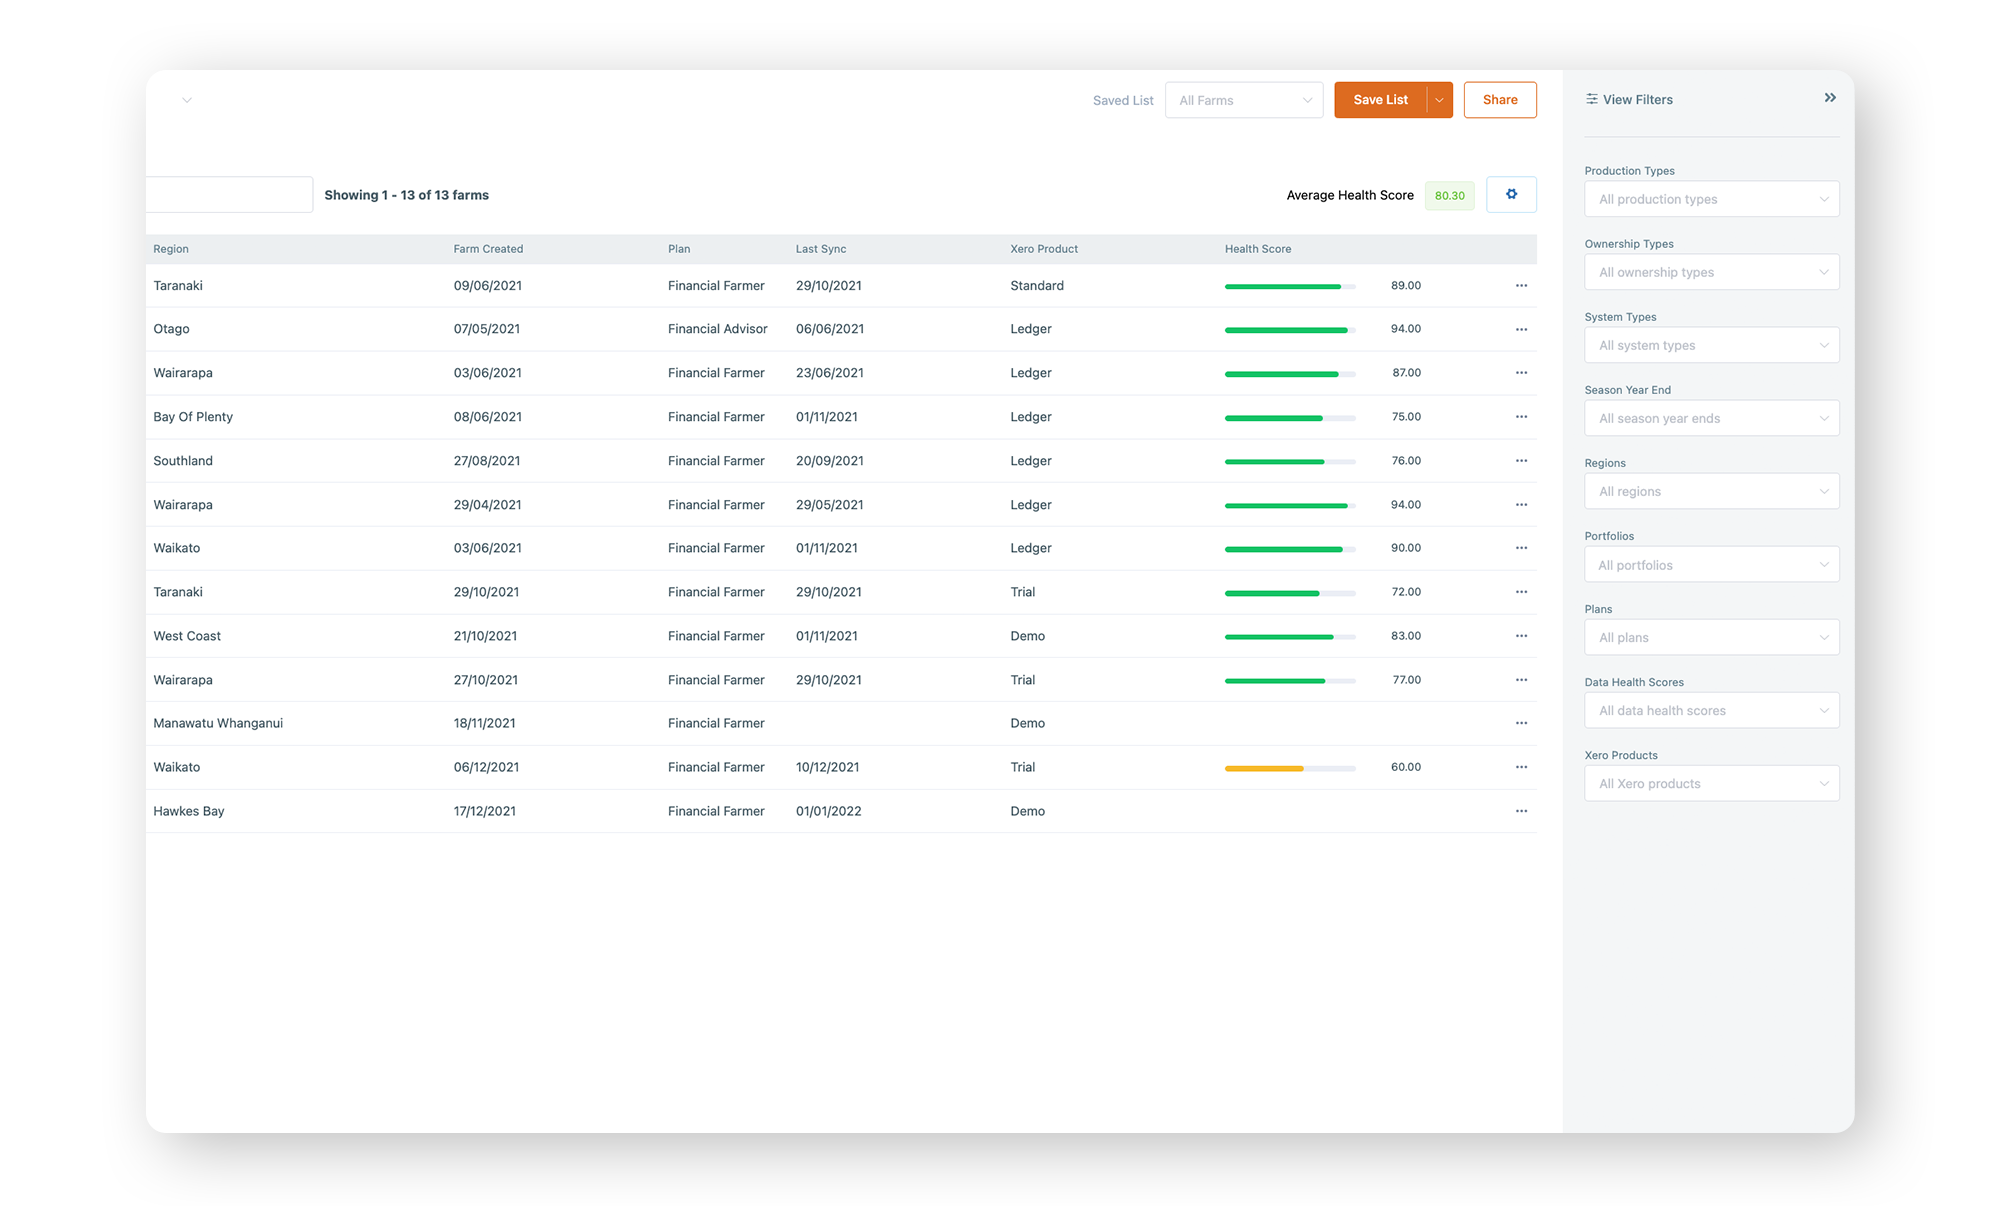Image resolution: width=2000 pixels, height=1206 pixels.
Task: Open row options for Waikato 06/12/2021
Action: (1521, 767)
